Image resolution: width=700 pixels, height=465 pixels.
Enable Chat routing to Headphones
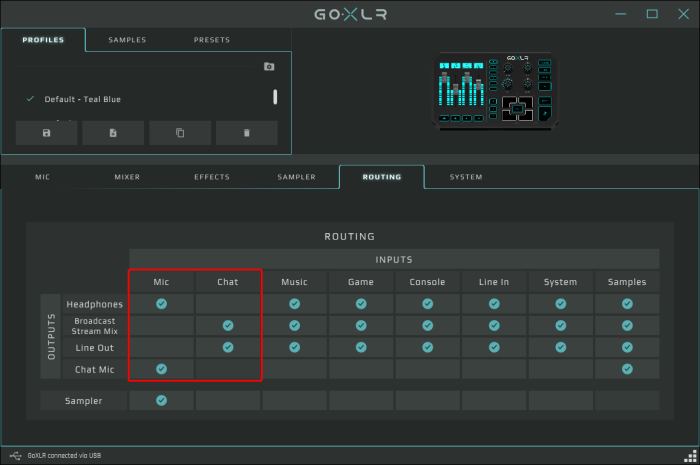228,303
